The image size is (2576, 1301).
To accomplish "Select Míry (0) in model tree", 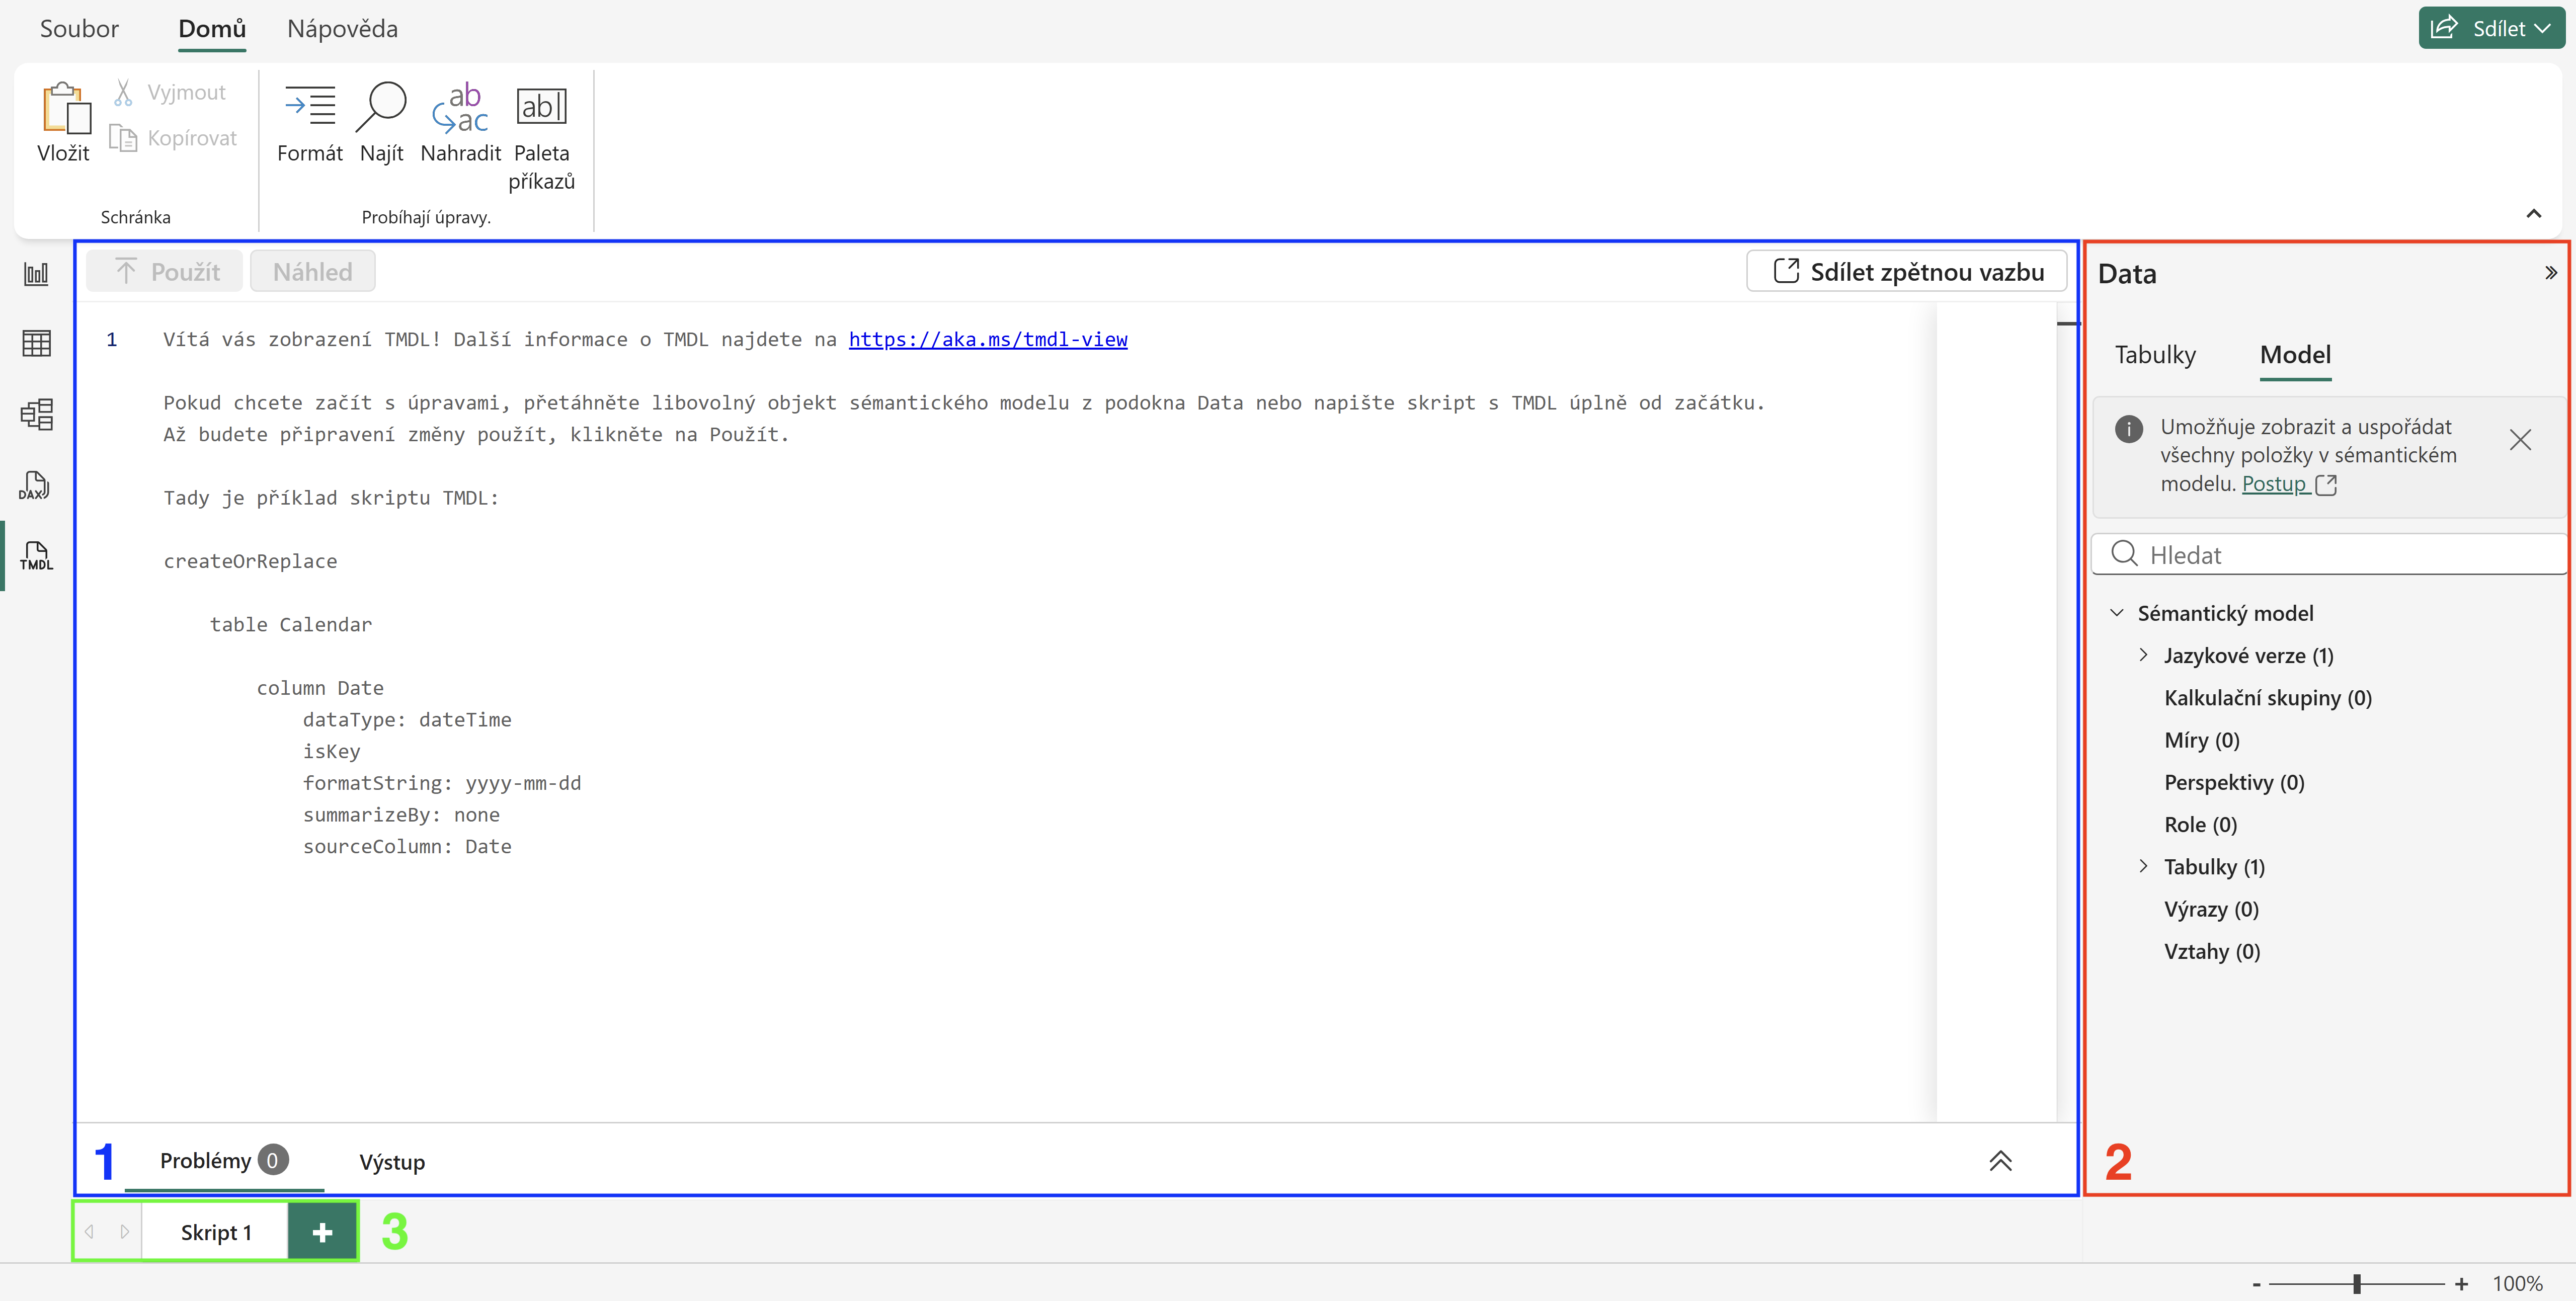I will (x=2201, y=740).
